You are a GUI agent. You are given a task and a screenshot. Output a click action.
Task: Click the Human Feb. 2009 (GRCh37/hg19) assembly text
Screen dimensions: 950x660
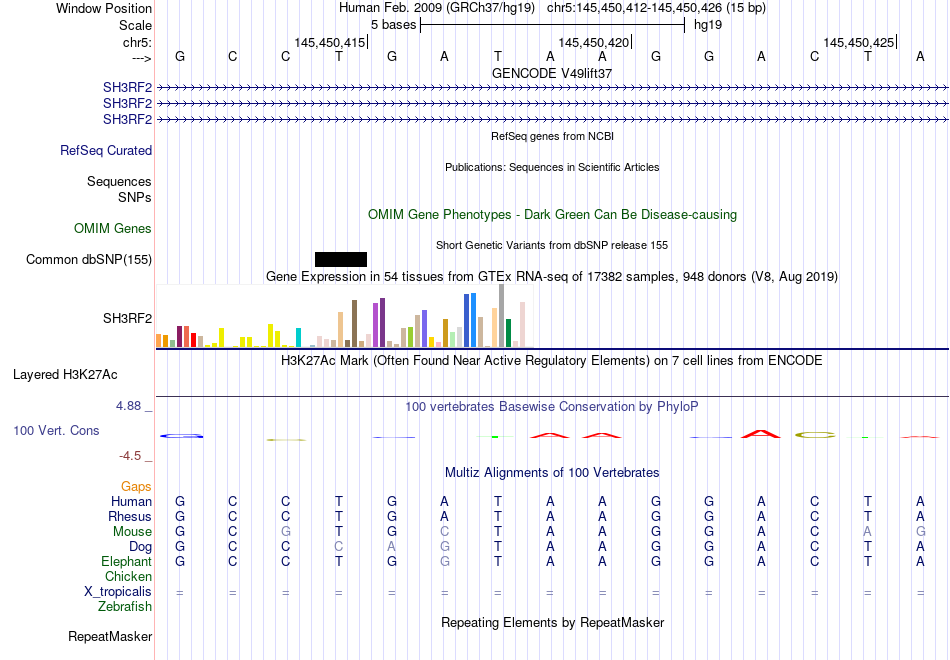click(x=437, y=8)
